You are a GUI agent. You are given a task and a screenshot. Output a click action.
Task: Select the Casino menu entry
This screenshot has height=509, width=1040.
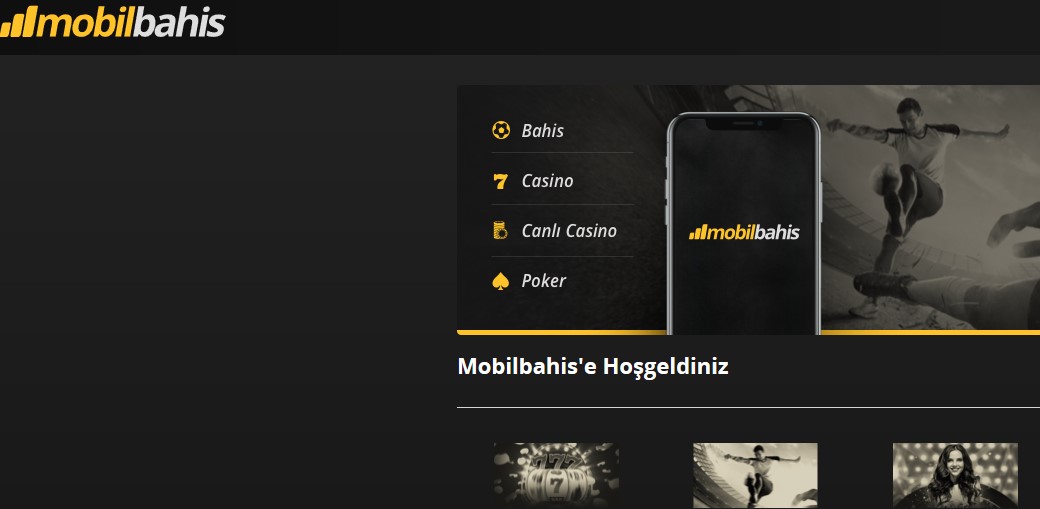tap(547, 181)
